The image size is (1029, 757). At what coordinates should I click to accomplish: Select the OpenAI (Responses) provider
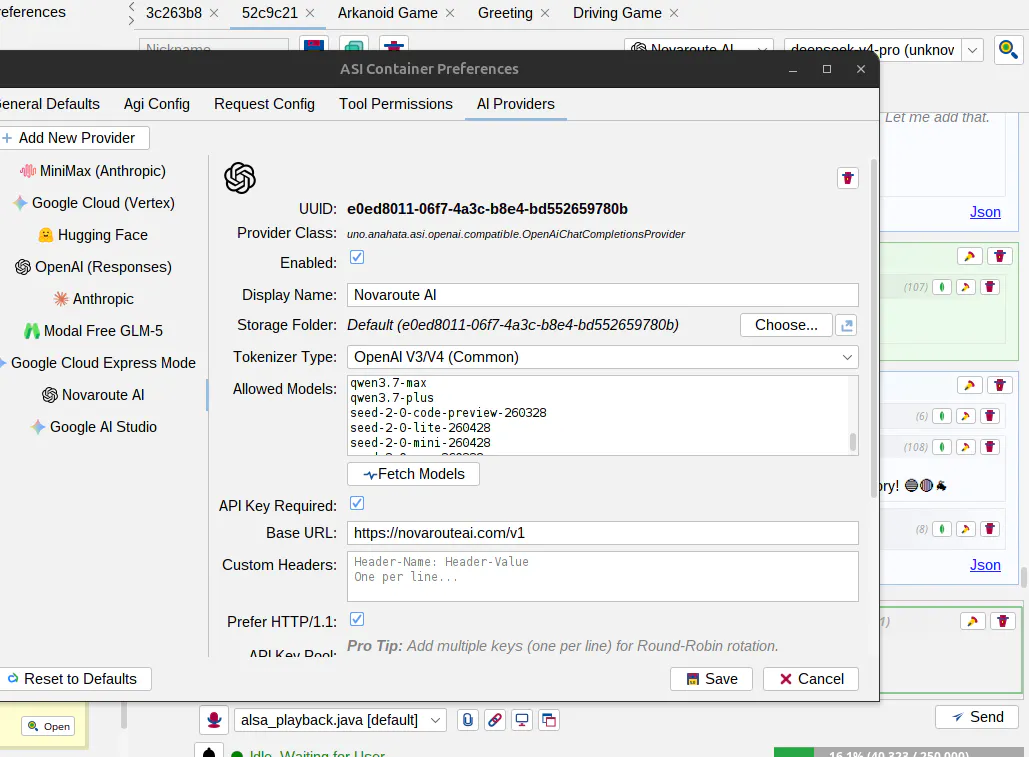[93, 267]
